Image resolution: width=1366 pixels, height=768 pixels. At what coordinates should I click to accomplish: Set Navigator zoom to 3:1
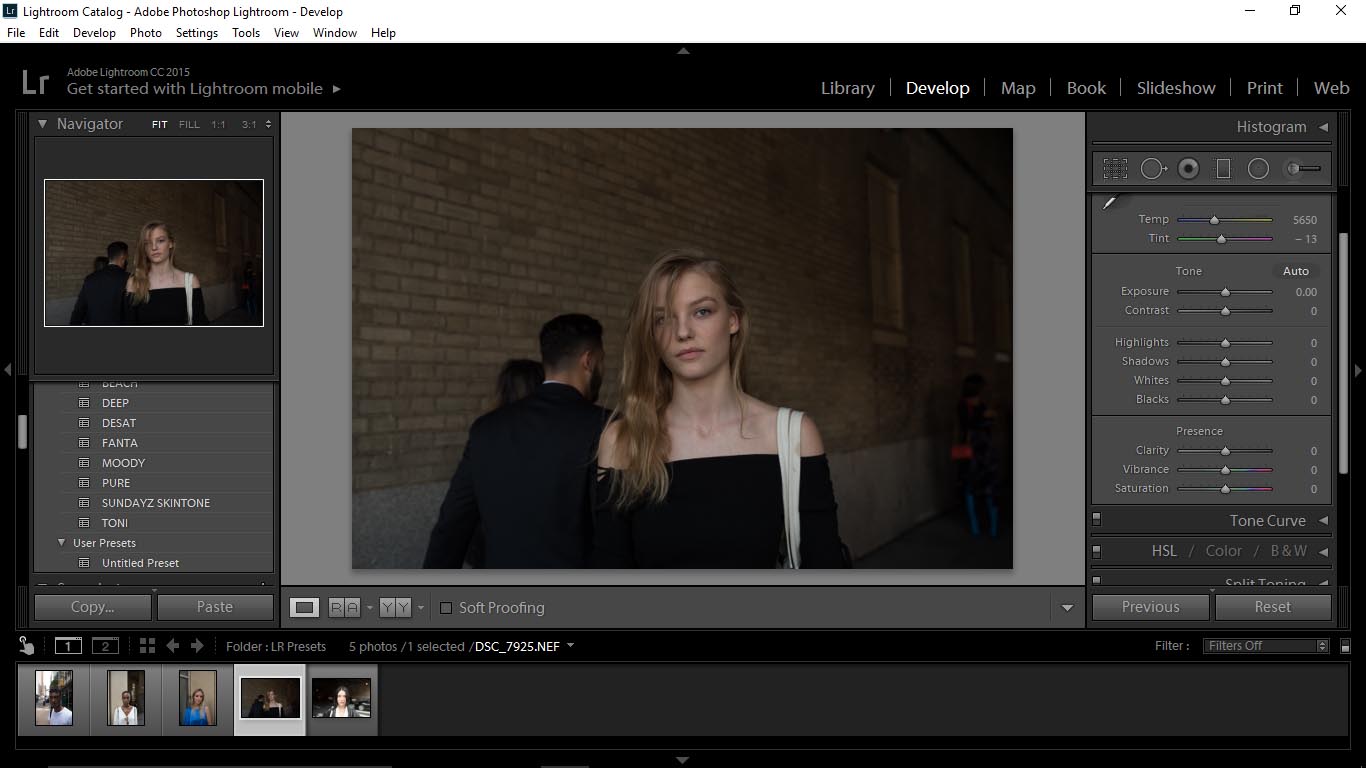click(x=249, y=125)
